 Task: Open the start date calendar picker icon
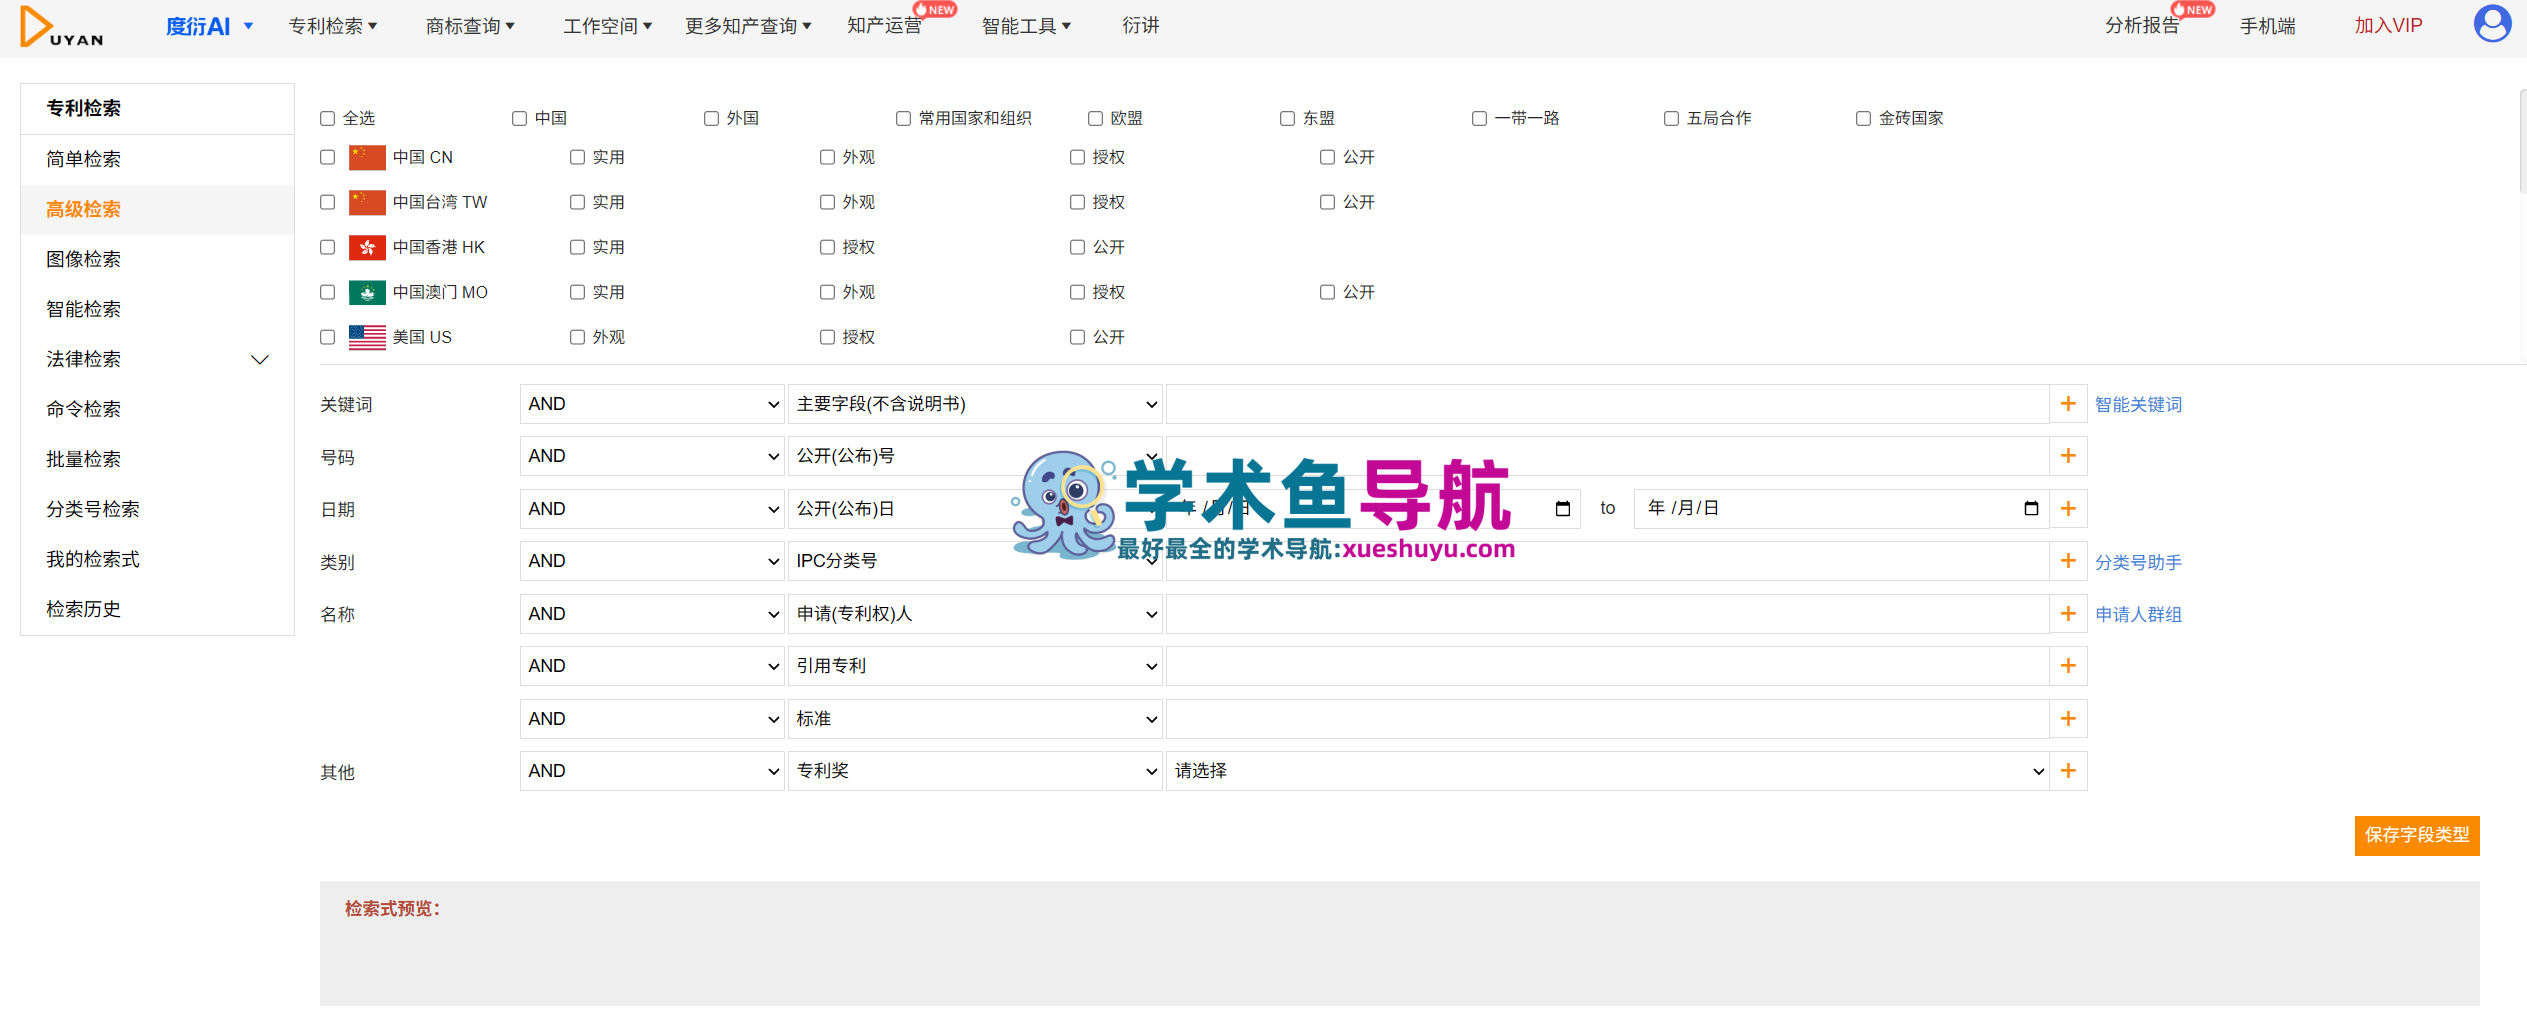[1562, 509]
